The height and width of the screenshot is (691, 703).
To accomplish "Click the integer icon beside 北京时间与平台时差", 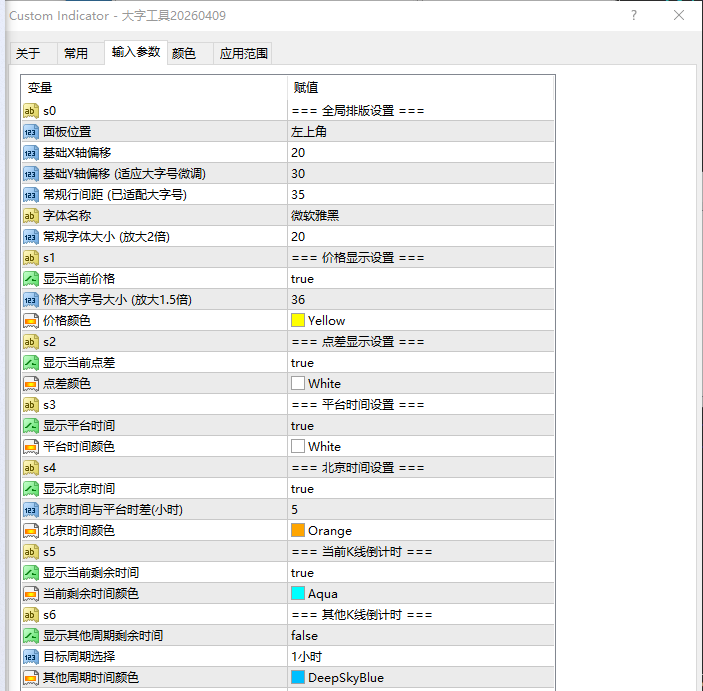I will click(x=30, y=510).
